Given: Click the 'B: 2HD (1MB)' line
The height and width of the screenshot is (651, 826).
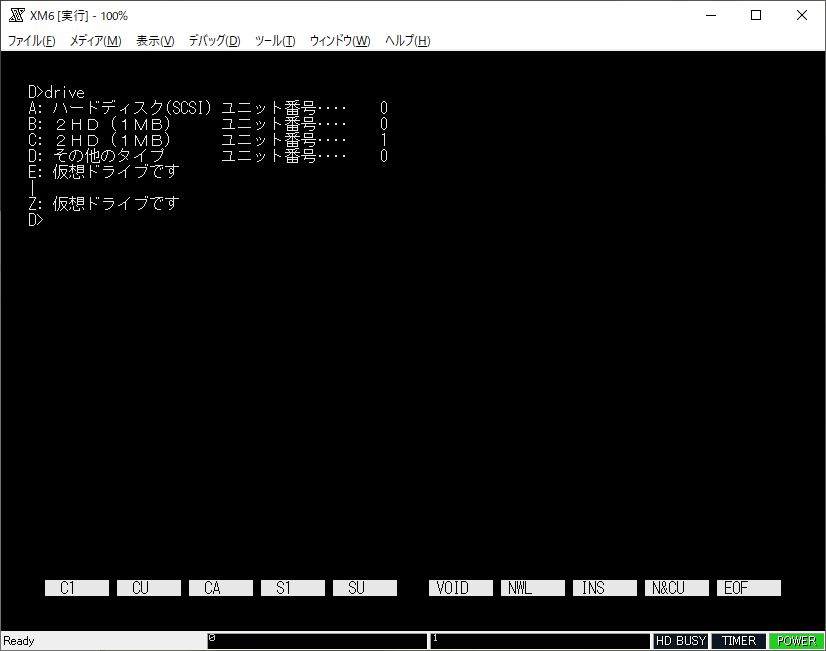Looking at the screenshot, I should coord(208,124).
